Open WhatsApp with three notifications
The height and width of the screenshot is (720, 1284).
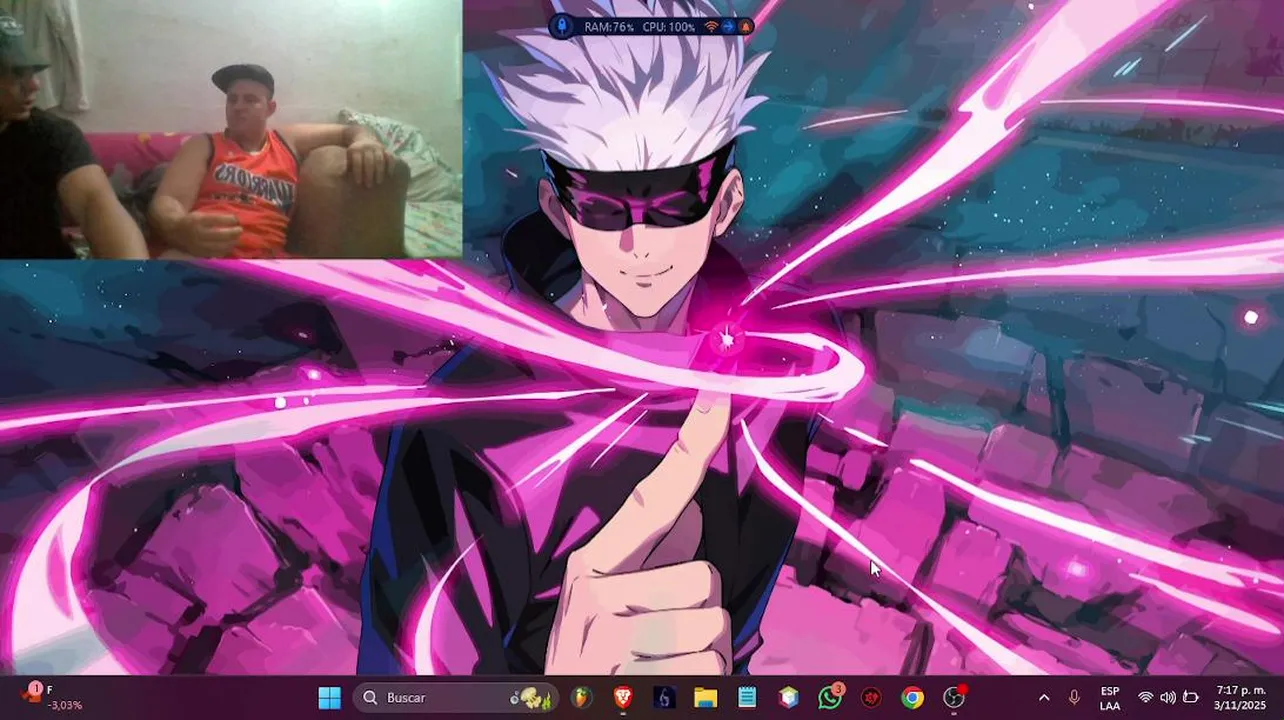[x=830, y=697]
